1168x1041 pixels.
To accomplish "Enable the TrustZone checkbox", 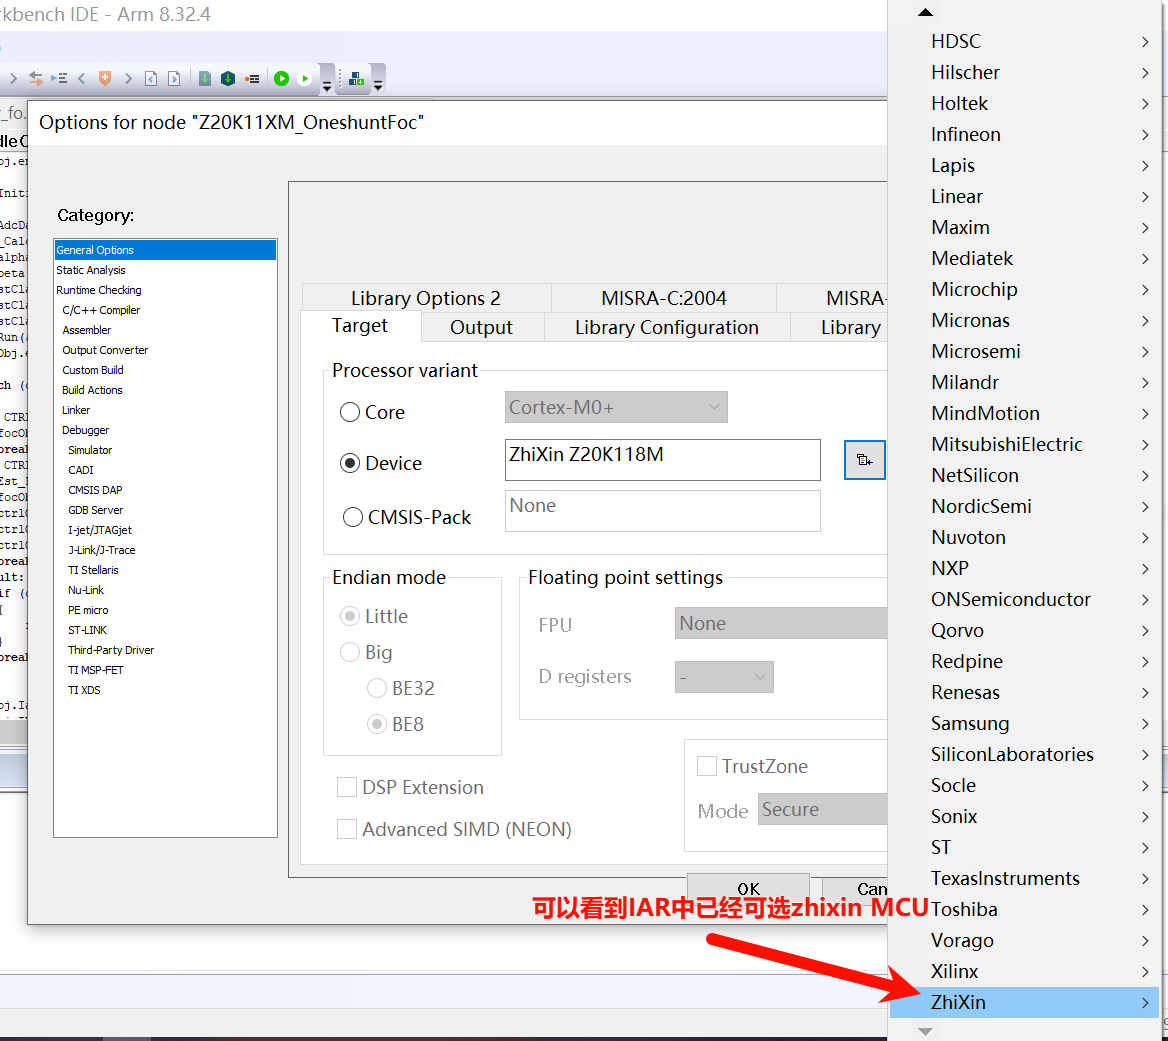I will pos(706,765).
